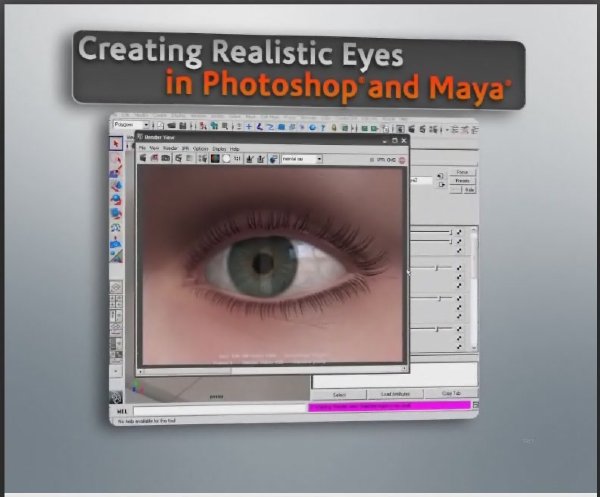Open the Polygons menu set dropdown
Image resolution: width=600 pixels, height=497 pixels.
[131, 125]
